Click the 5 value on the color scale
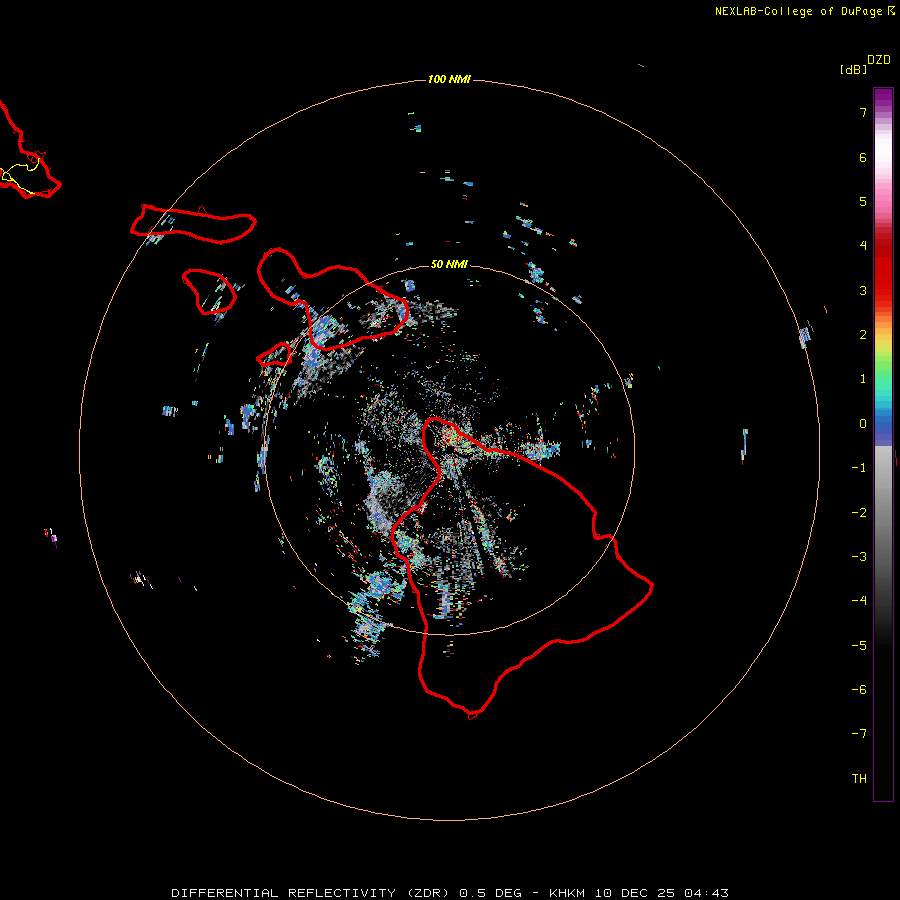 pos(863,201)
